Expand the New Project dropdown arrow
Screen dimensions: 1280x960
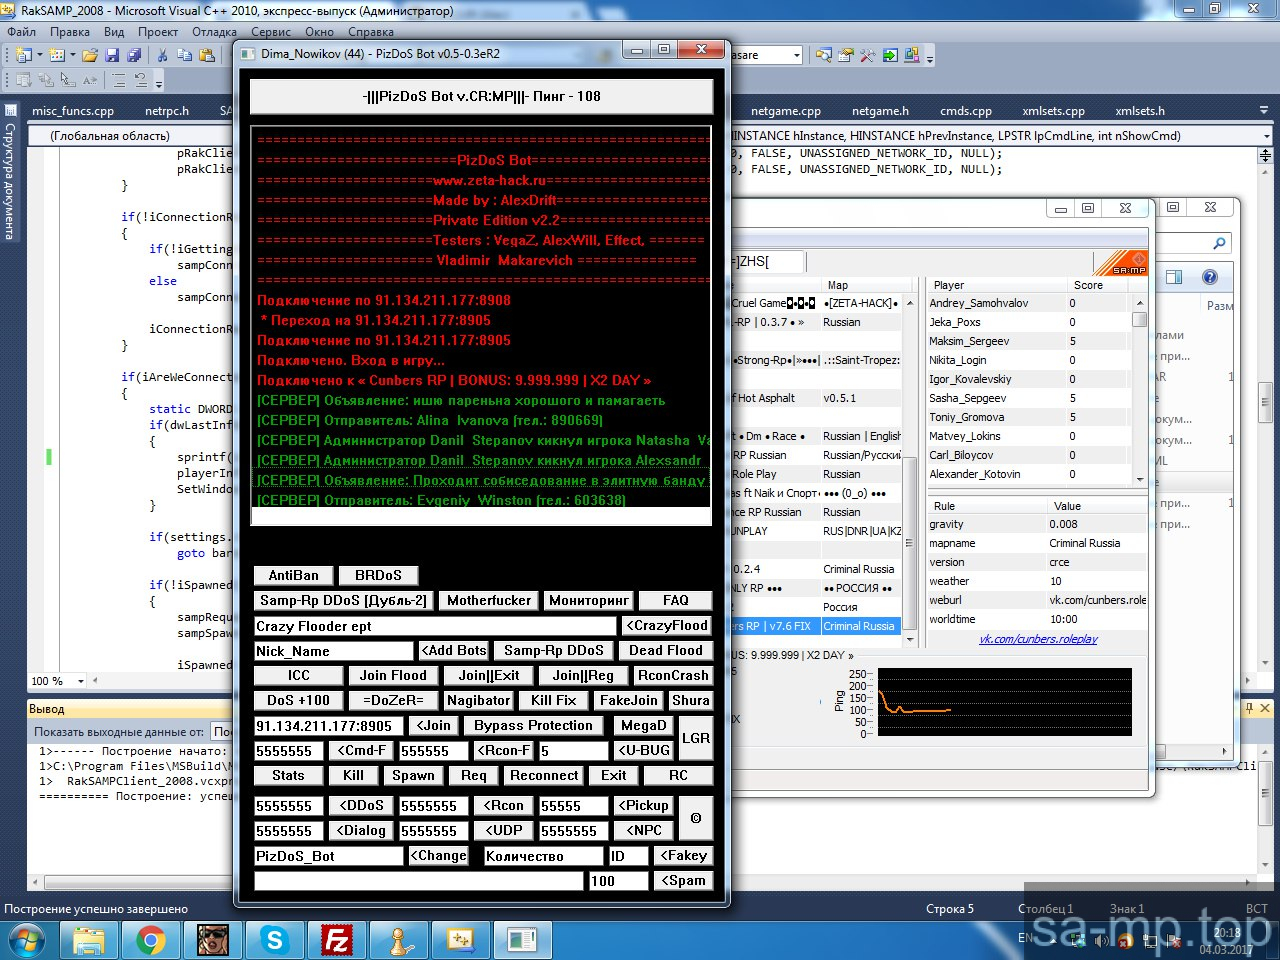(38, 55)
